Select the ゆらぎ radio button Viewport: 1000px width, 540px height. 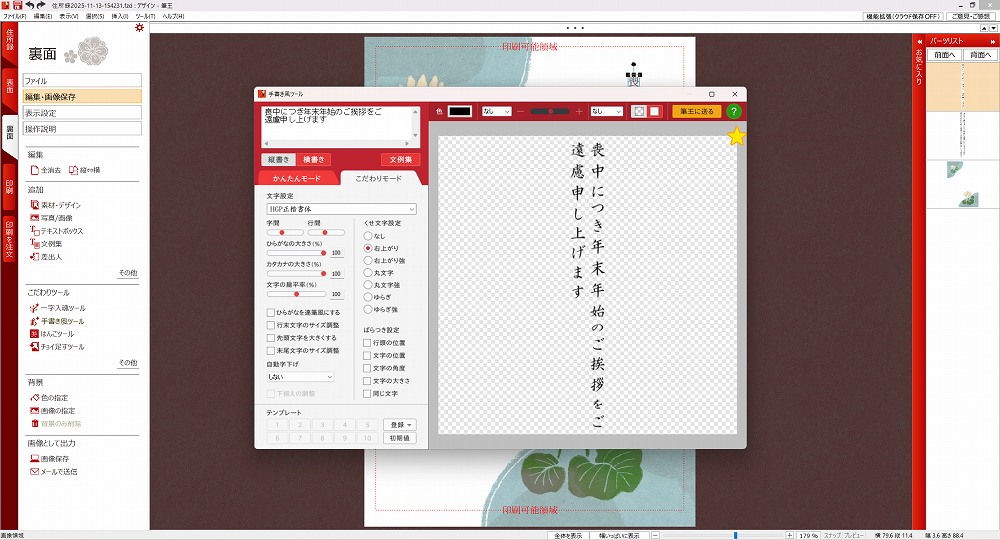pyautogui.click(x=368, y=297)
